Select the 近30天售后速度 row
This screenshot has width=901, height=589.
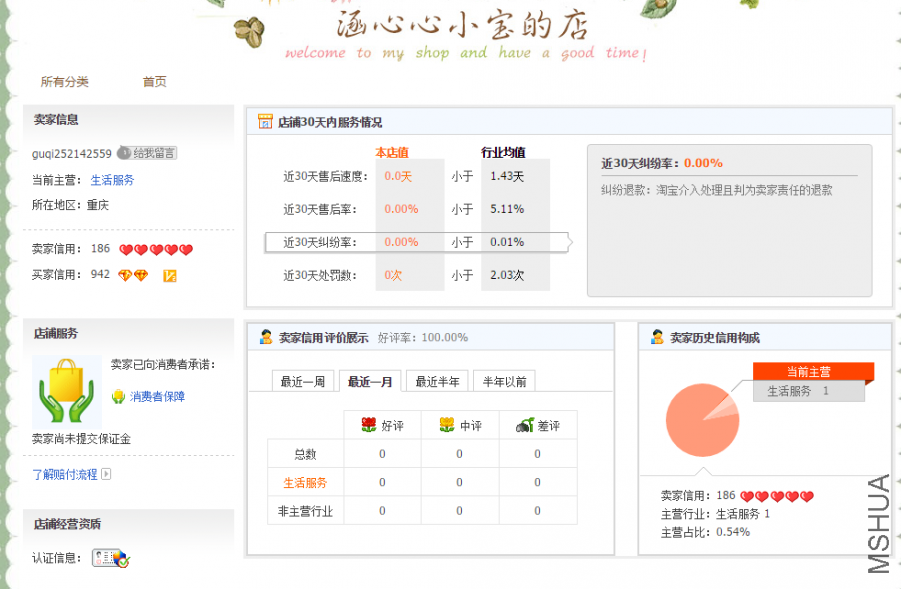pos(416,176)
